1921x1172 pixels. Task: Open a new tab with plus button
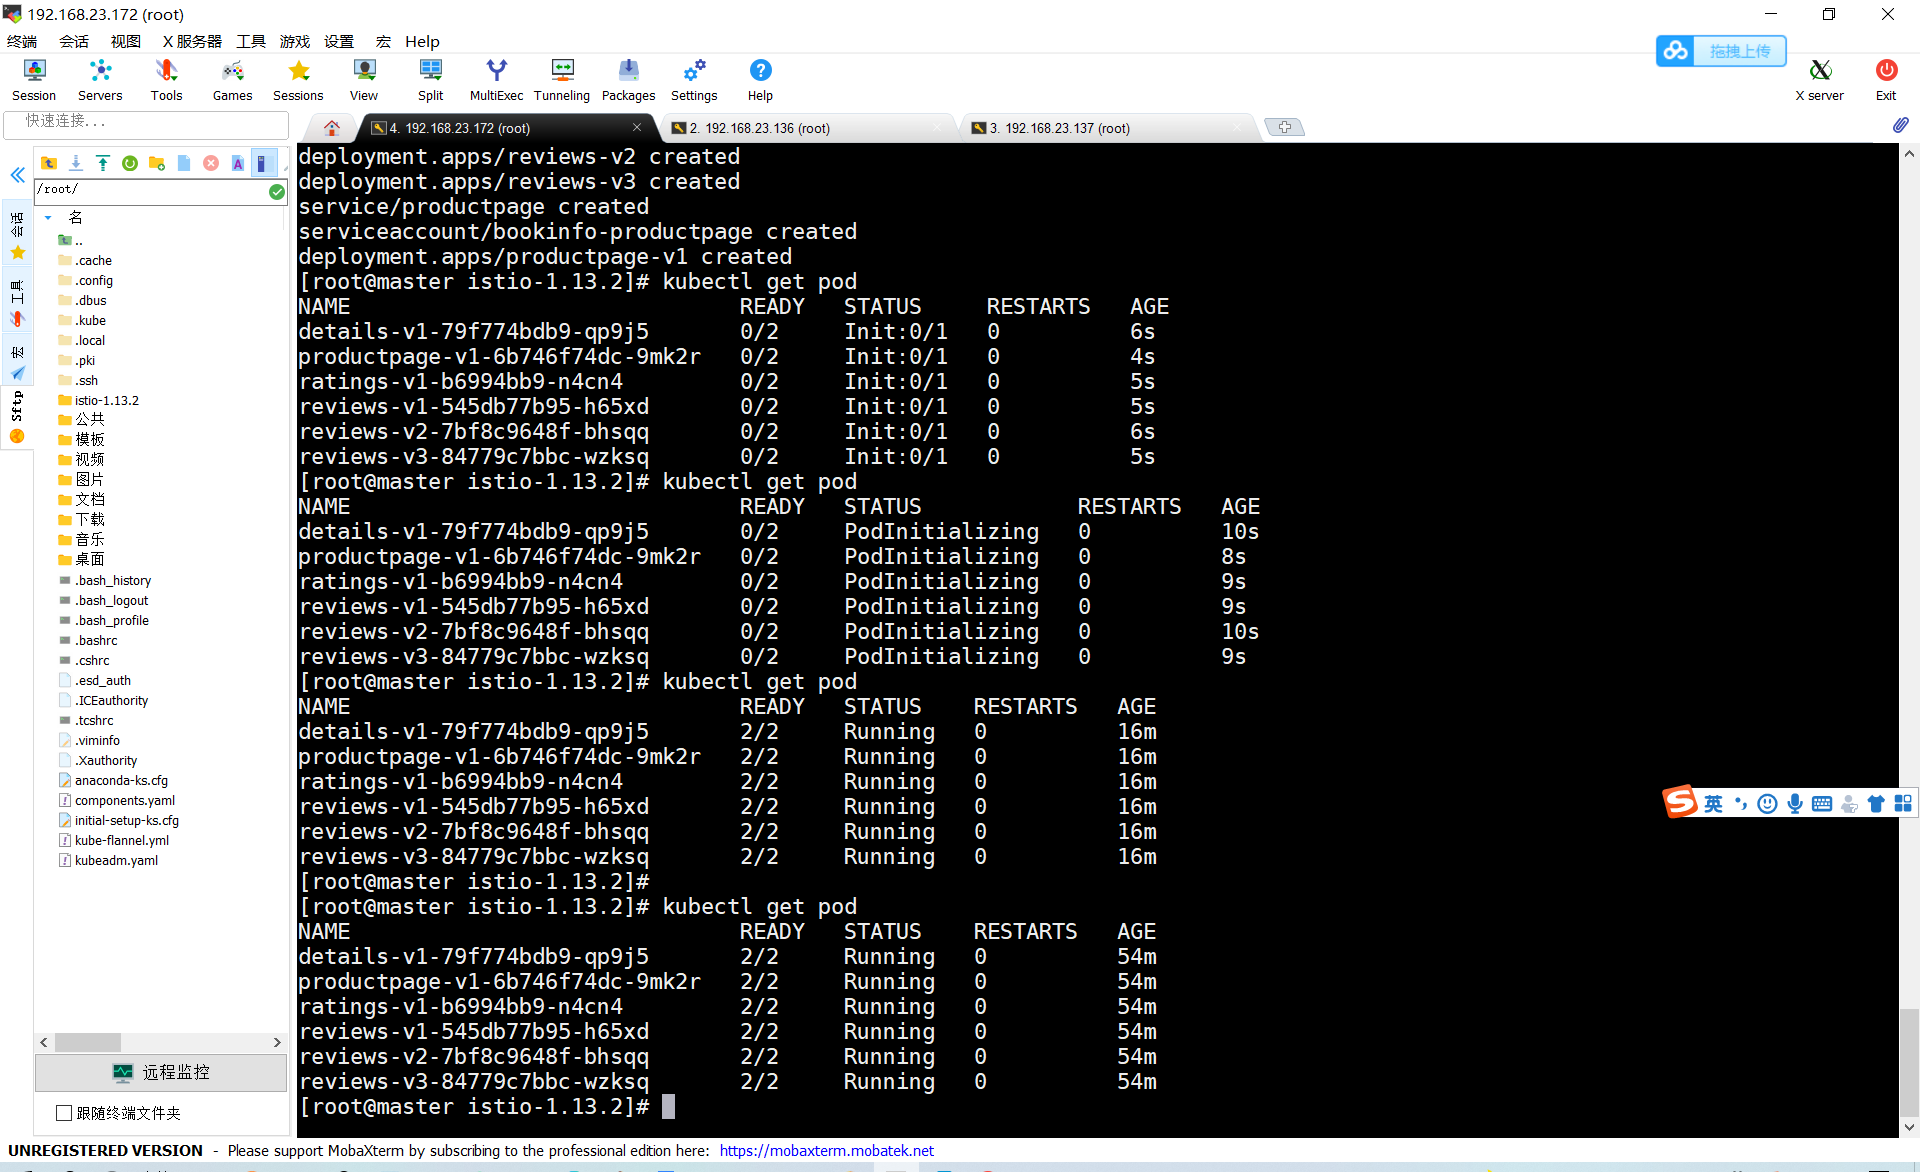coord(1285,127)
